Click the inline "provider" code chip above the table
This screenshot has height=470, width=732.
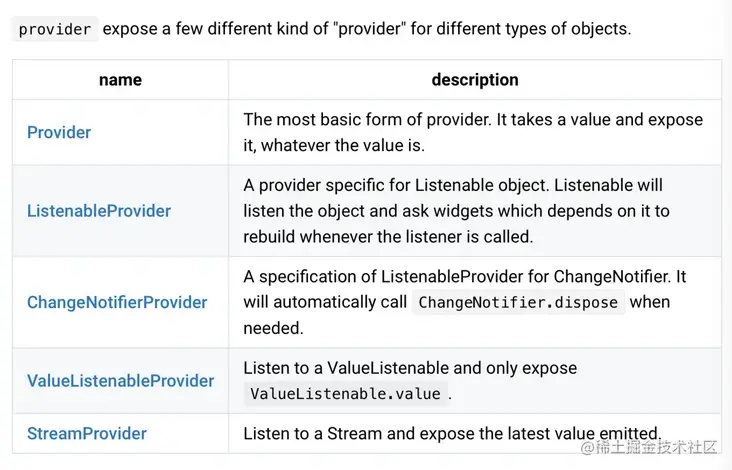55,29
